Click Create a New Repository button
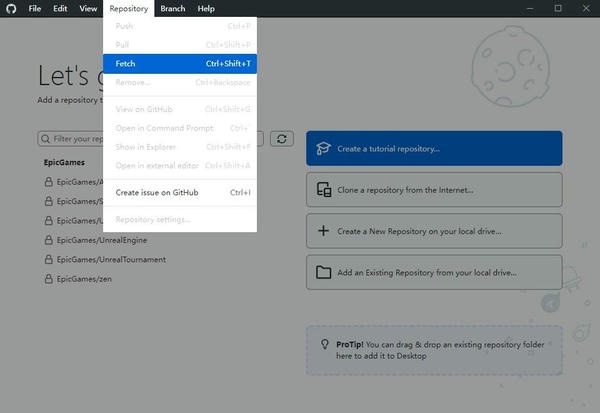Screen dimensions: 600x413 coord(434,231)
